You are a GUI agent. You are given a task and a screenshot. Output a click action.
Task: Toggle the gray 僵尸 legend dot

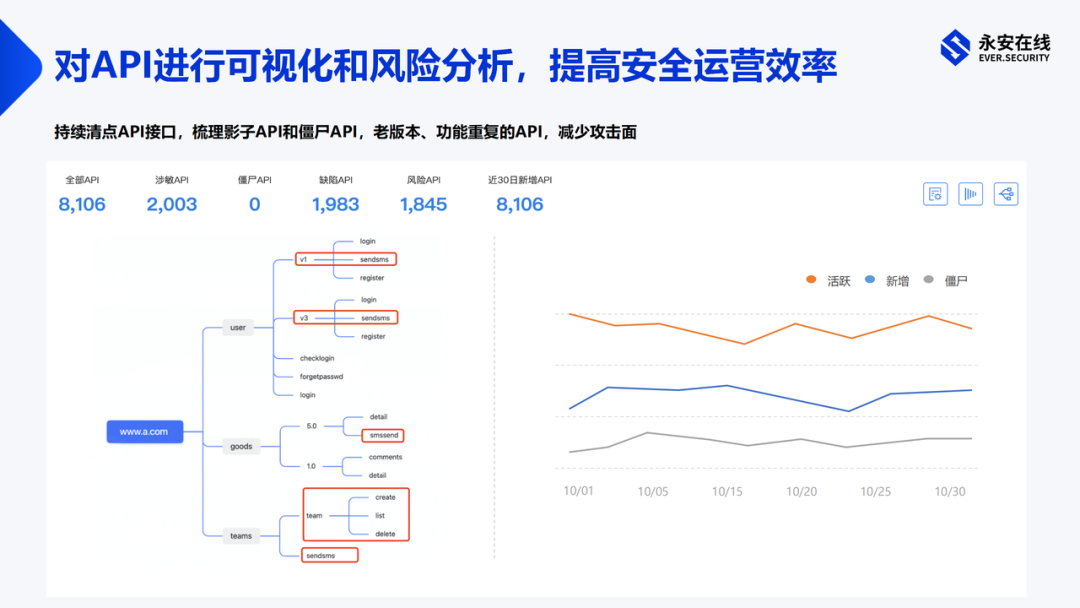click(x=928, y=280)
